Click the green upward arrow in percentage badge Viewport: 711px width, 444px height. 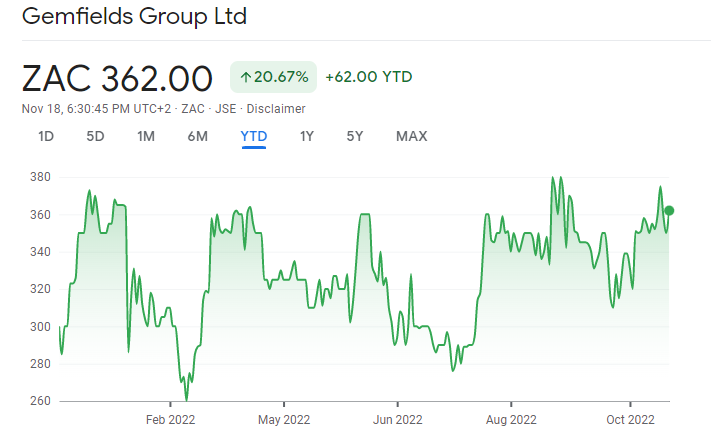(245, 77)
